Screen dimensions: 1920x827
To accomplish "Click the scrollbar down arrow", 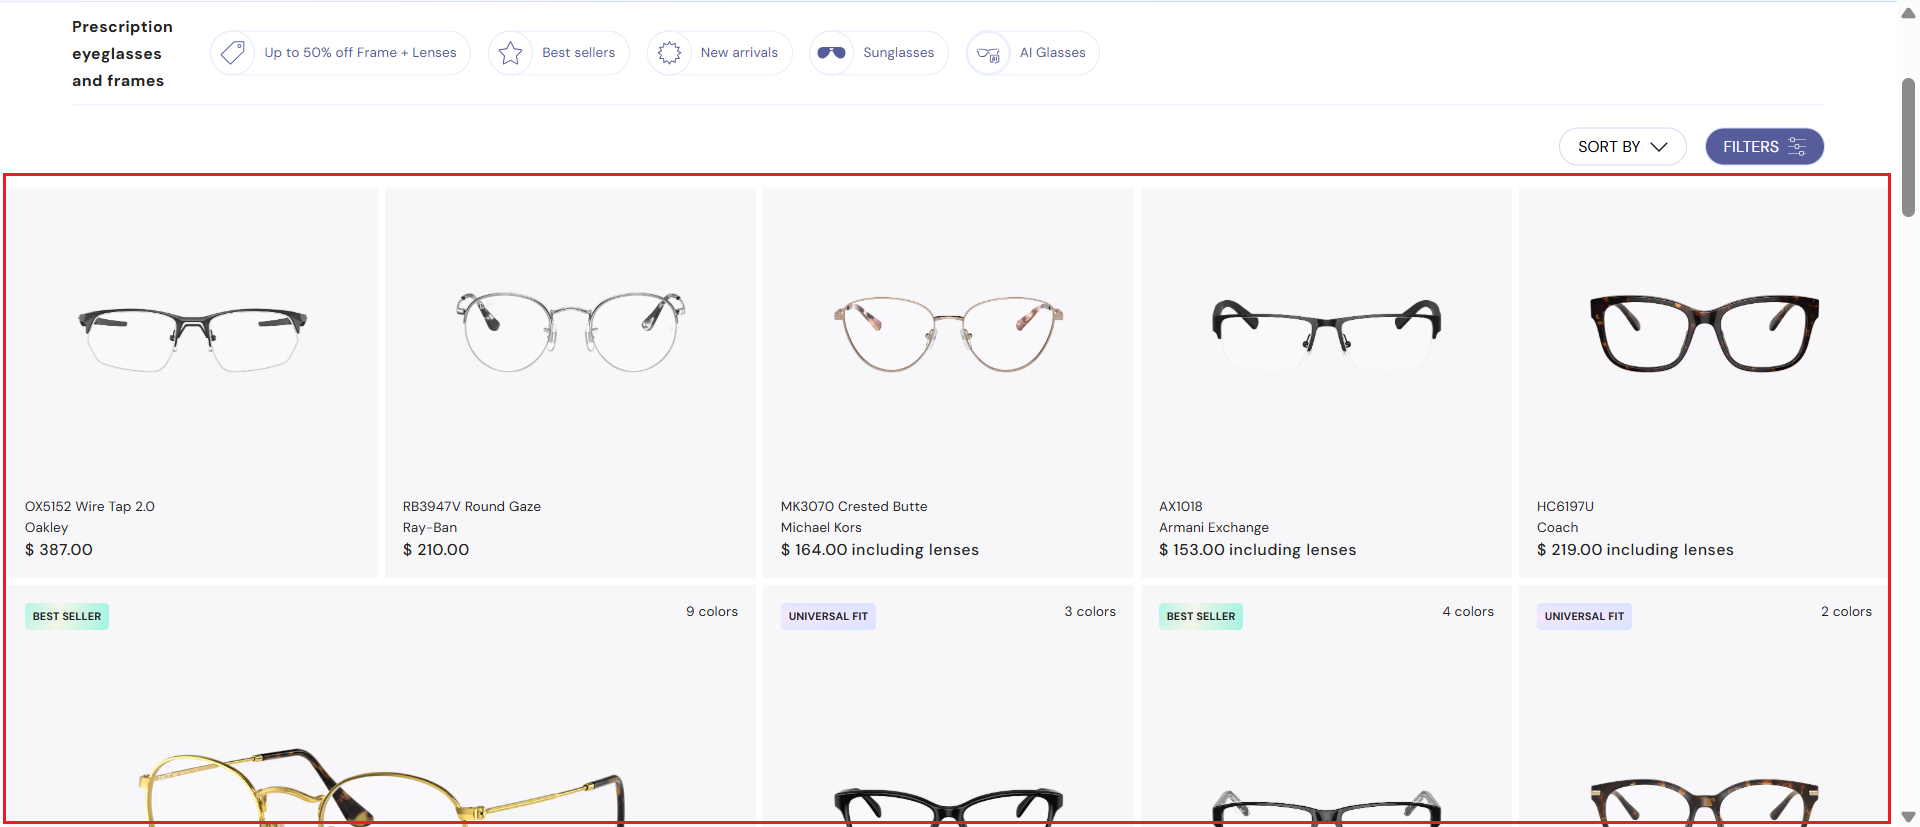I will coord(1908,816).
